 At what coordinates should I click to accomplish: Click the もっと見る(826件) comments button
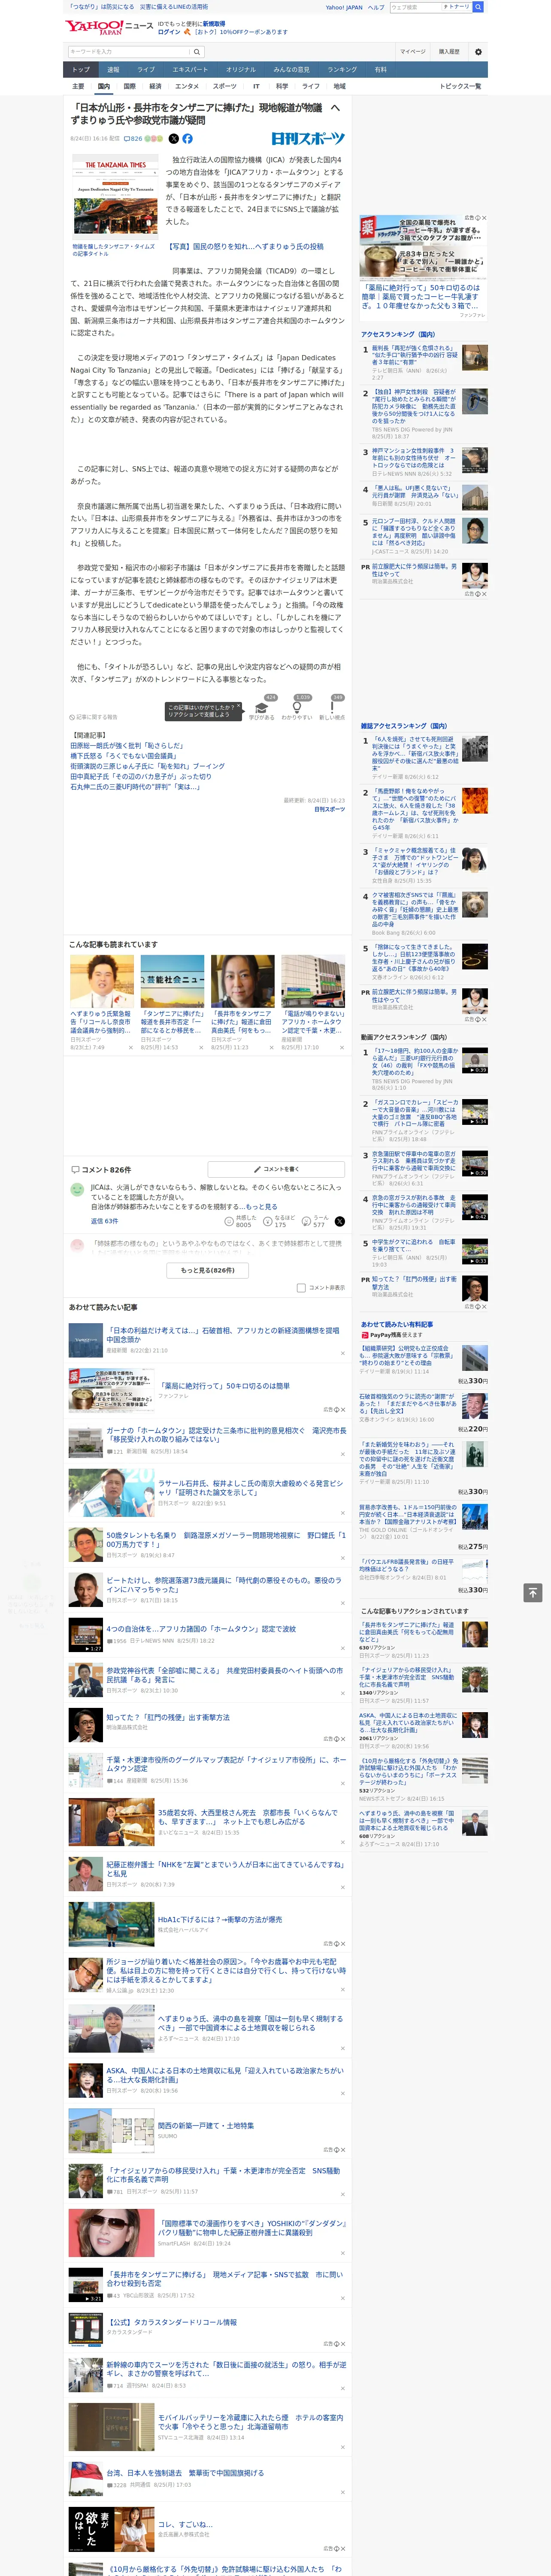[x=208, y=1270]
